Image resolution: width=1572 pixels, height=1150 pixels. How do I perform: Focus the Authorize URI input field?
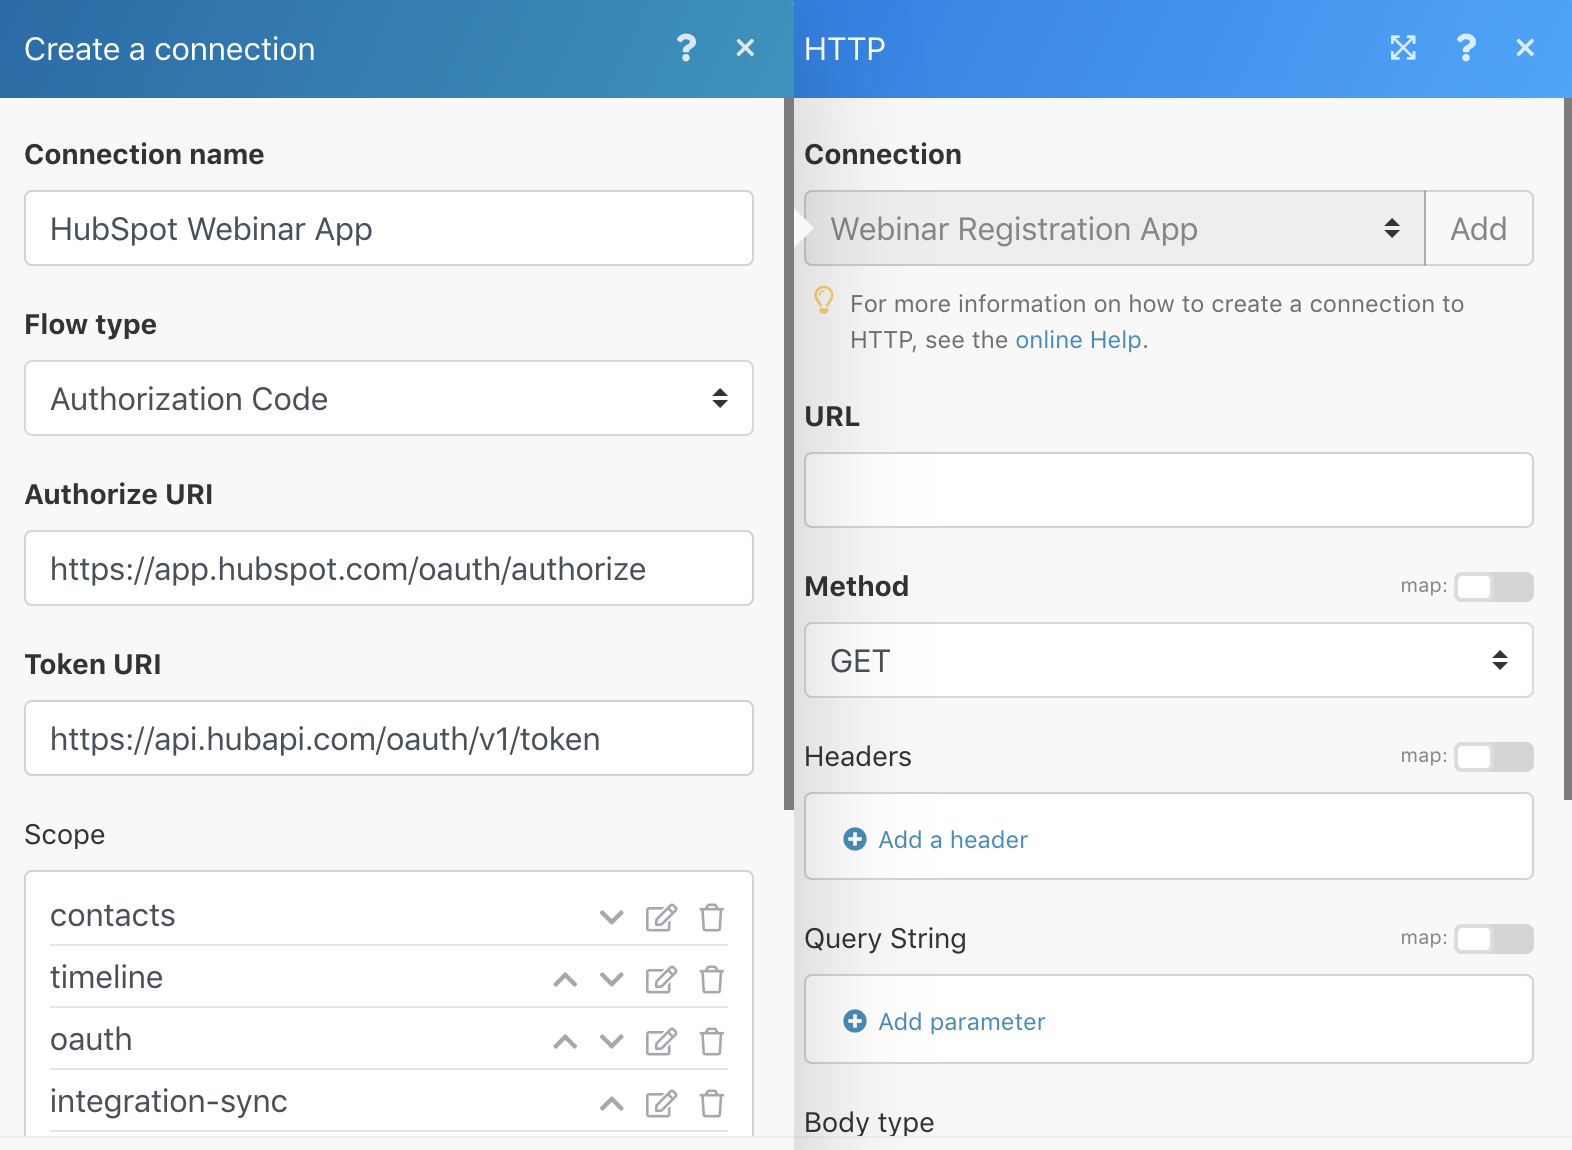coord(389,568)
